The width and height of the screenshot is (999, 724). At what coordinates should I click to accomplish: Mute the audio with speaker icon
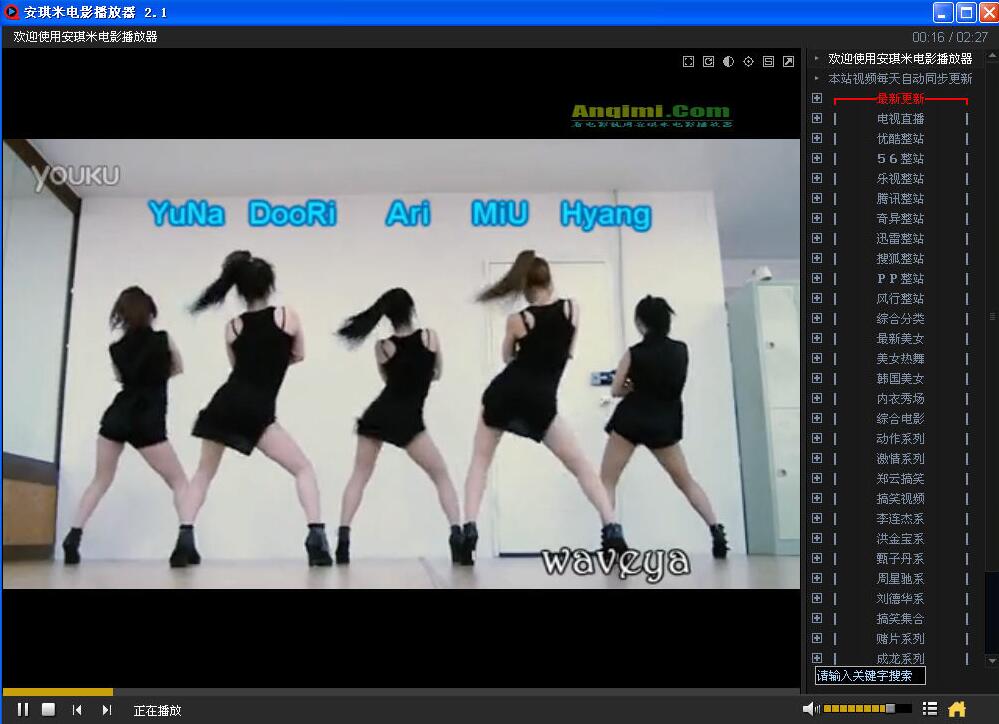click(811, 709)
